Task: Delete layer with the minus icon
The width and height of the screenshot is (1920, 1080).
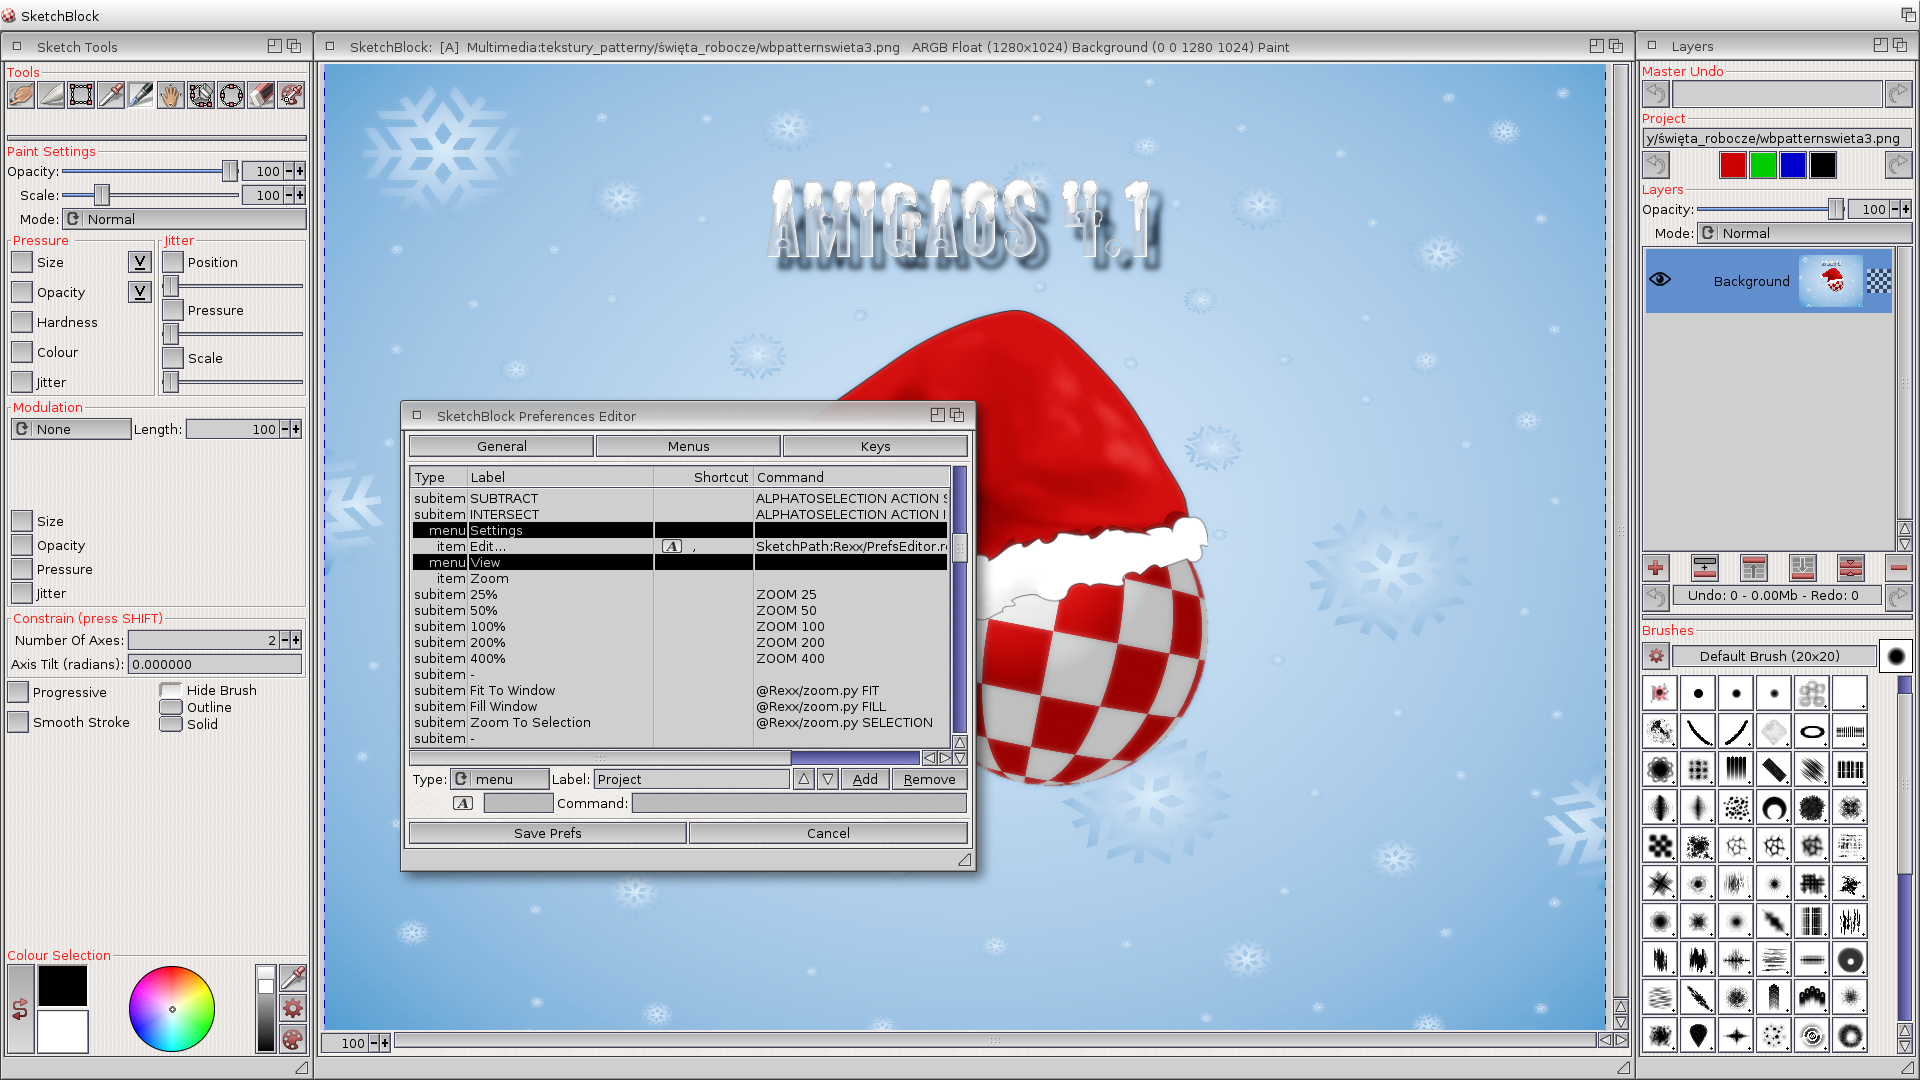Action: [1898, 568]
